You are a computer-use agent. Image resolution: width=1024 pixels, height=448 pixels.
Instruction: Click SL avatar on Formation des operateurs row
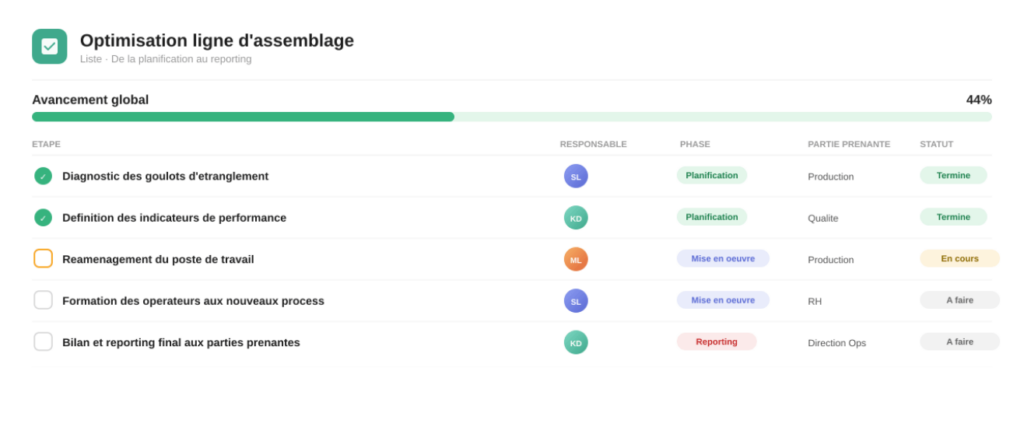pyautogui.click(x=576, y=301)
